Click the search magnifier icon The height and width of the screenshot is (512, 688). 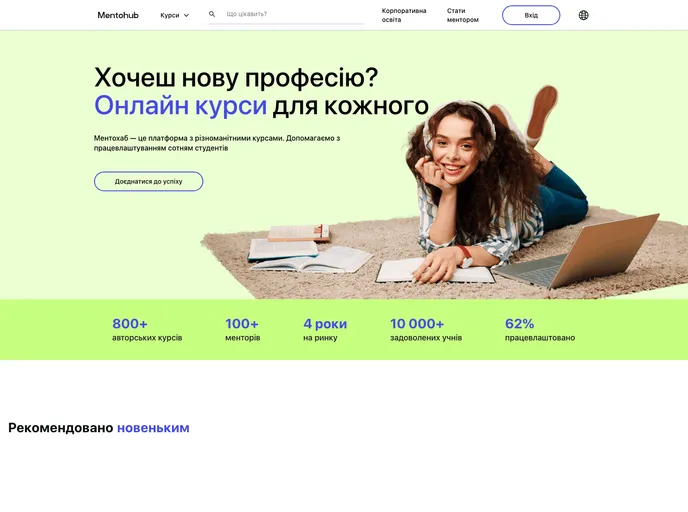(212, 14)
